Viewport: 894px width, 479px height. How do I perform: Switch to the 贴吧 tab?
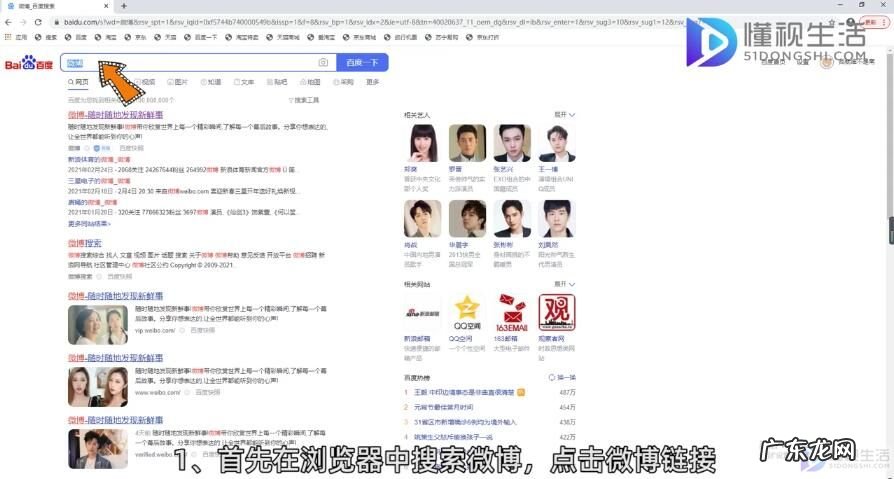(277, 82)
